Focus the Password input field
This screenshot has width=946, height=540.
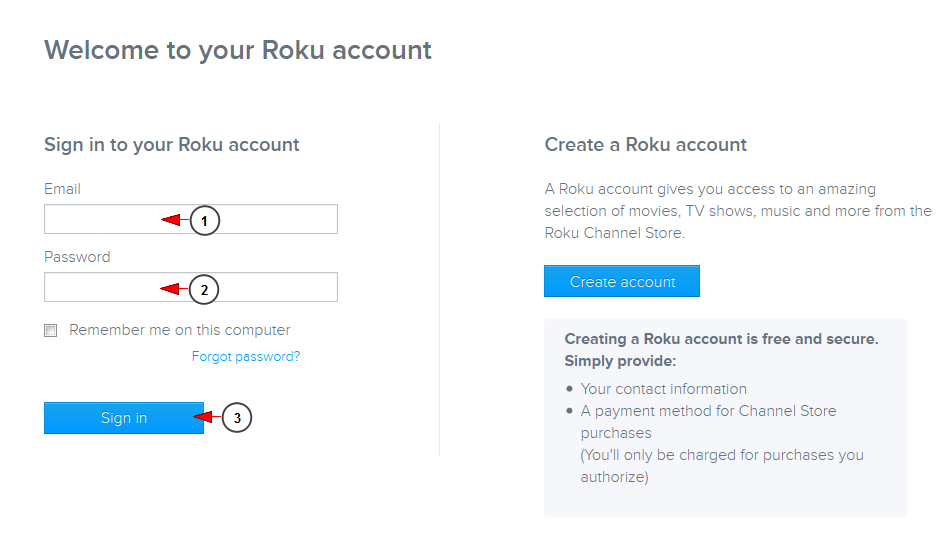pos(191,287)
